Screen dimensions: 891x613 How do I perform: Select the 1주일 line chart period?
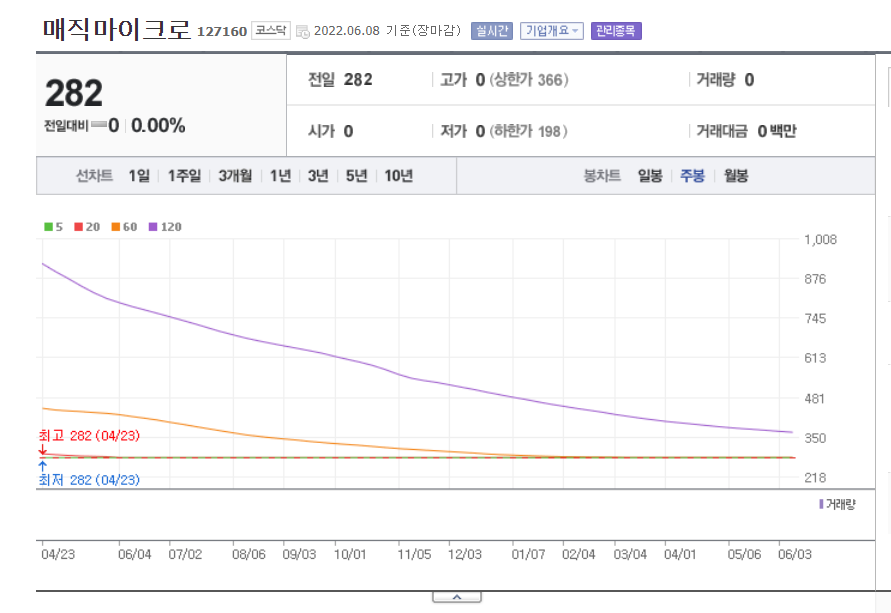[x=184, y=176]
